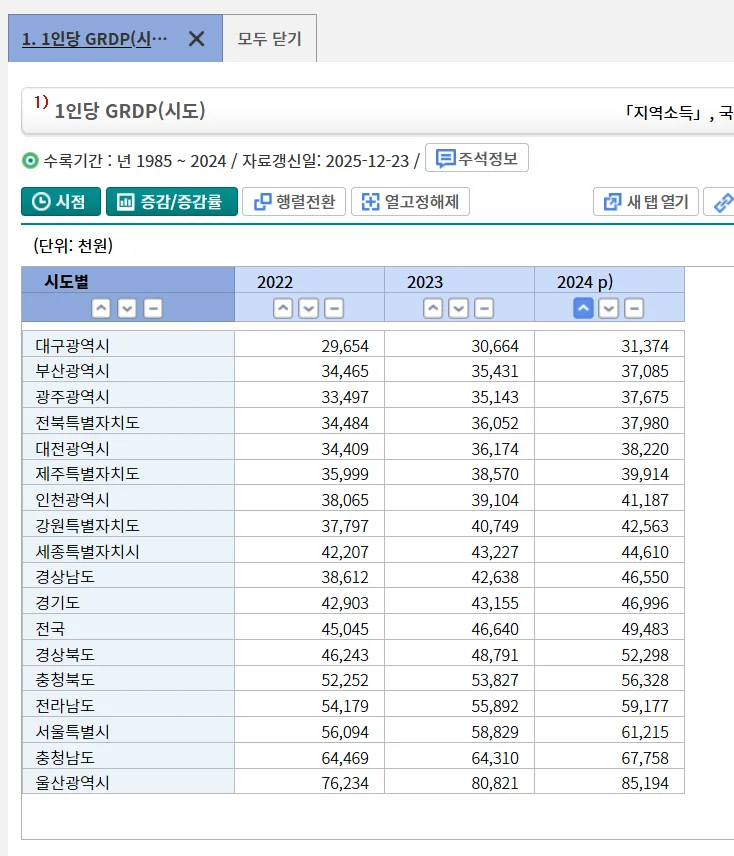Screen dimensions: 734x856
Task: Clear sorting via 2022 minus icon
Action: click(334, 308)
